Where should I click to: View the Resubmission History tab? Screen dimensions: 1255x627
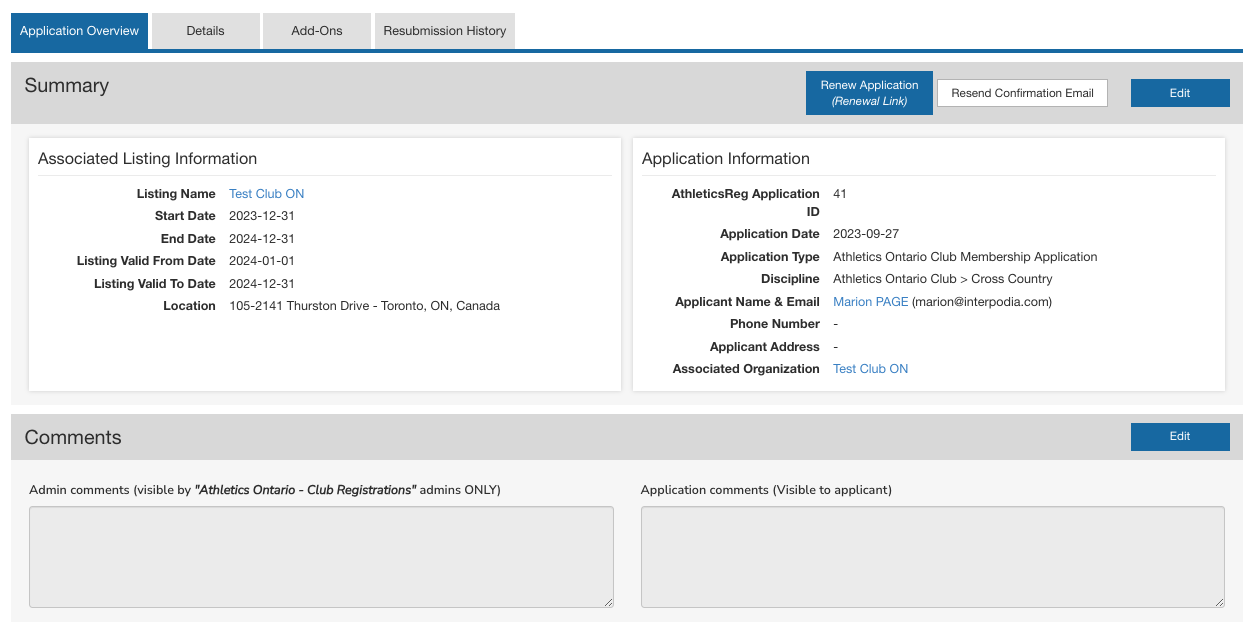coord(444,31)
